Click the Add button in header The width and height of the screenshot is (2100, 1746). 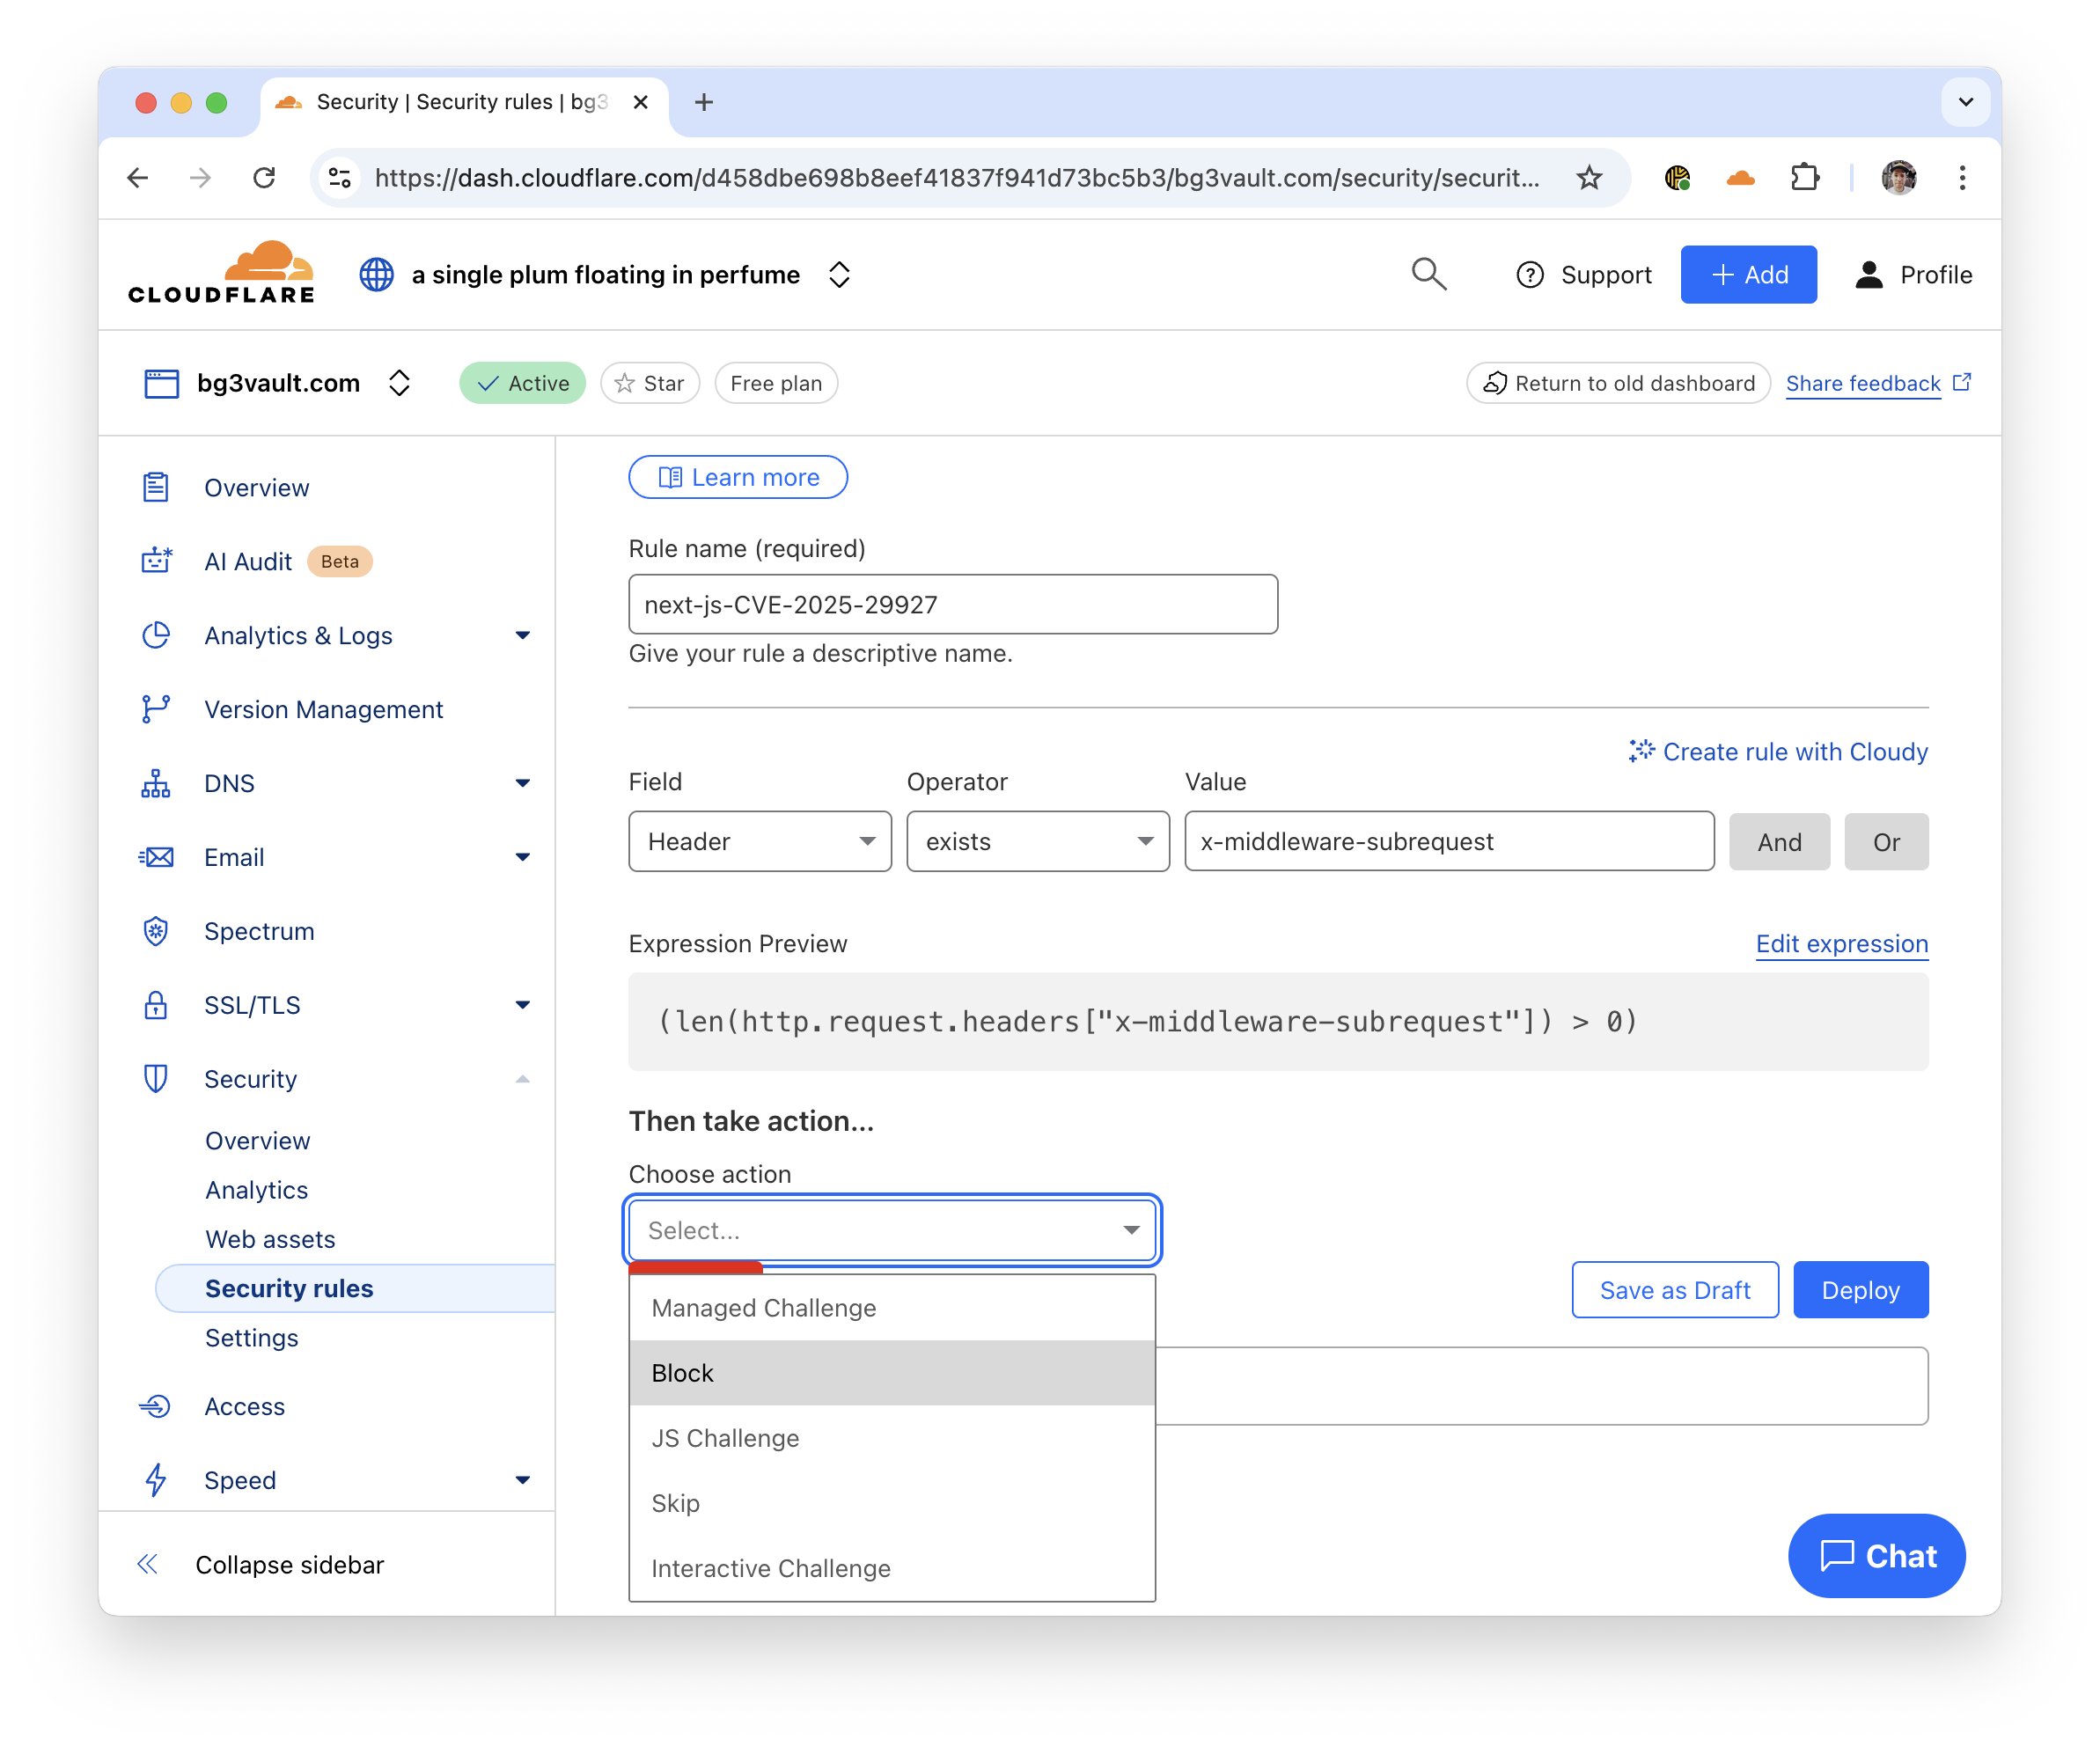(x=1748, y=274)
